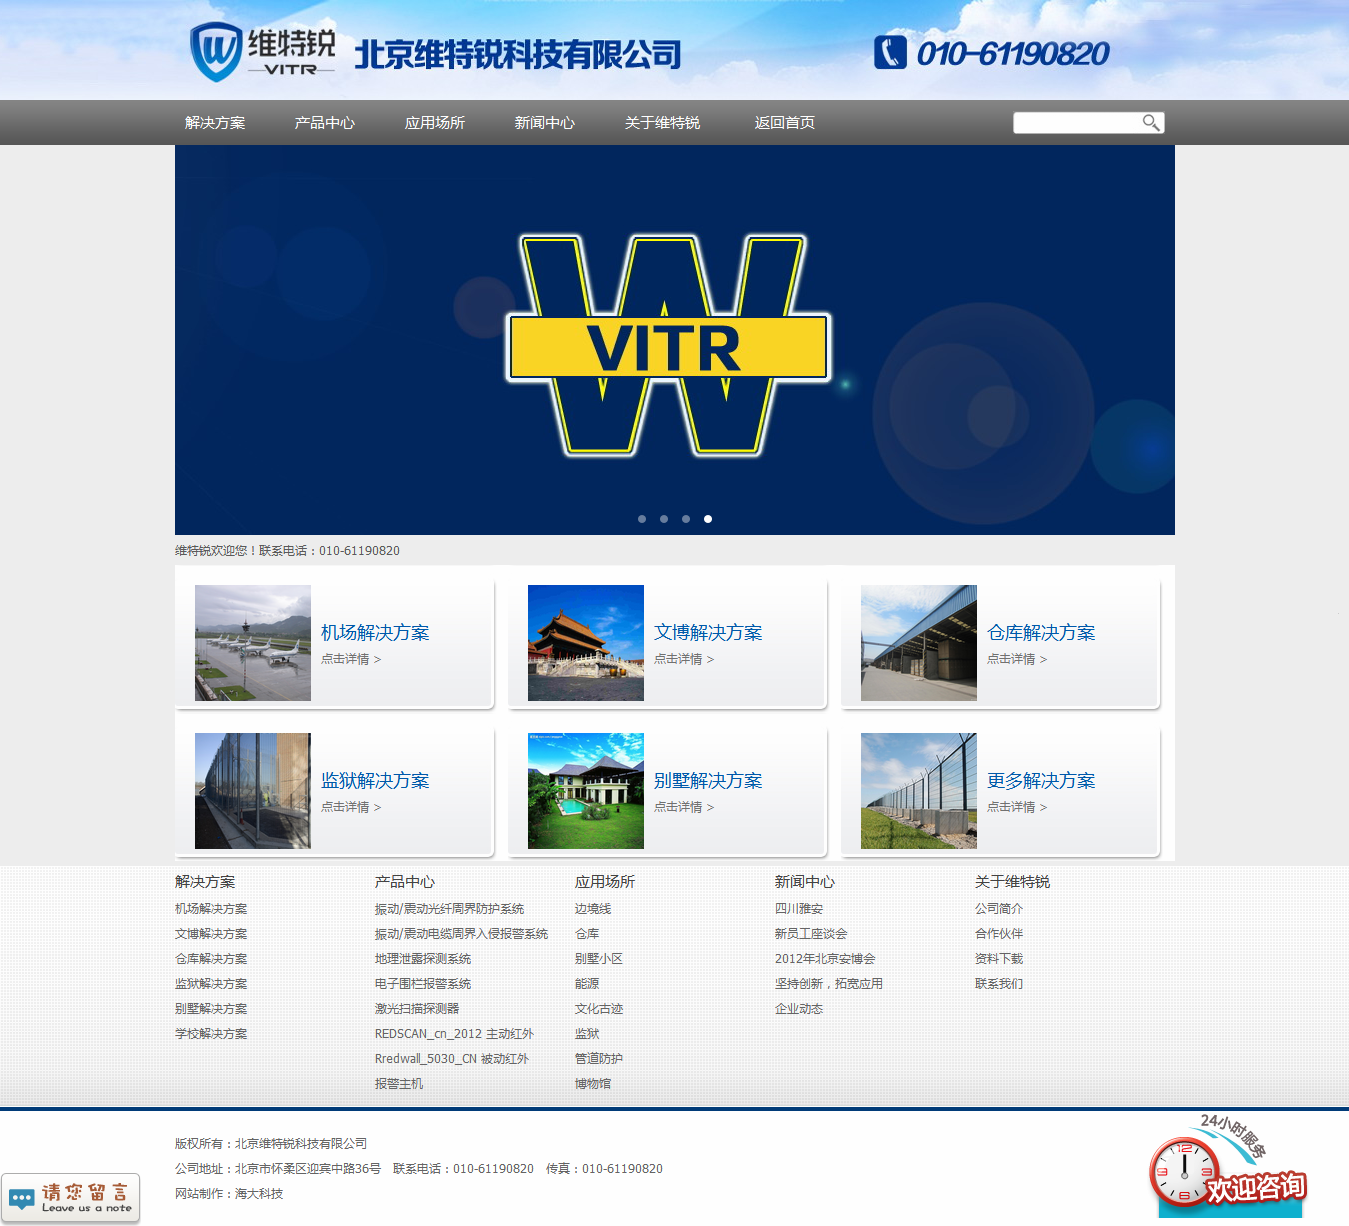Open 点击详情 under 机场解决方案
This screenshot has height=1226, width=1349.
click(350, 659)
